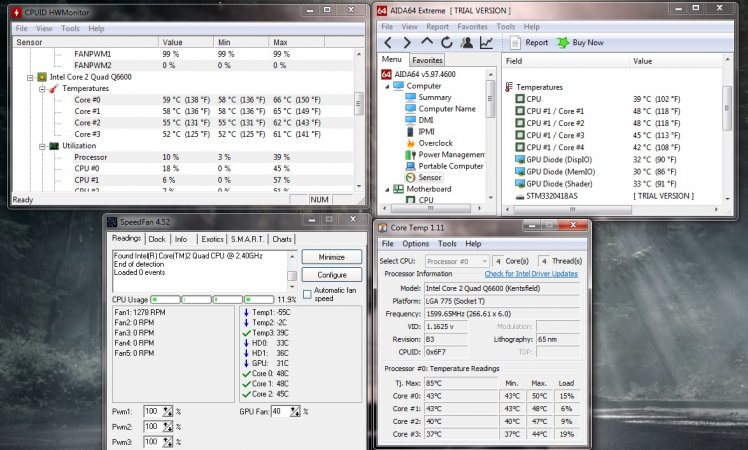Click the IPMI icon in AIDA64 tree

tap(410, 132)
